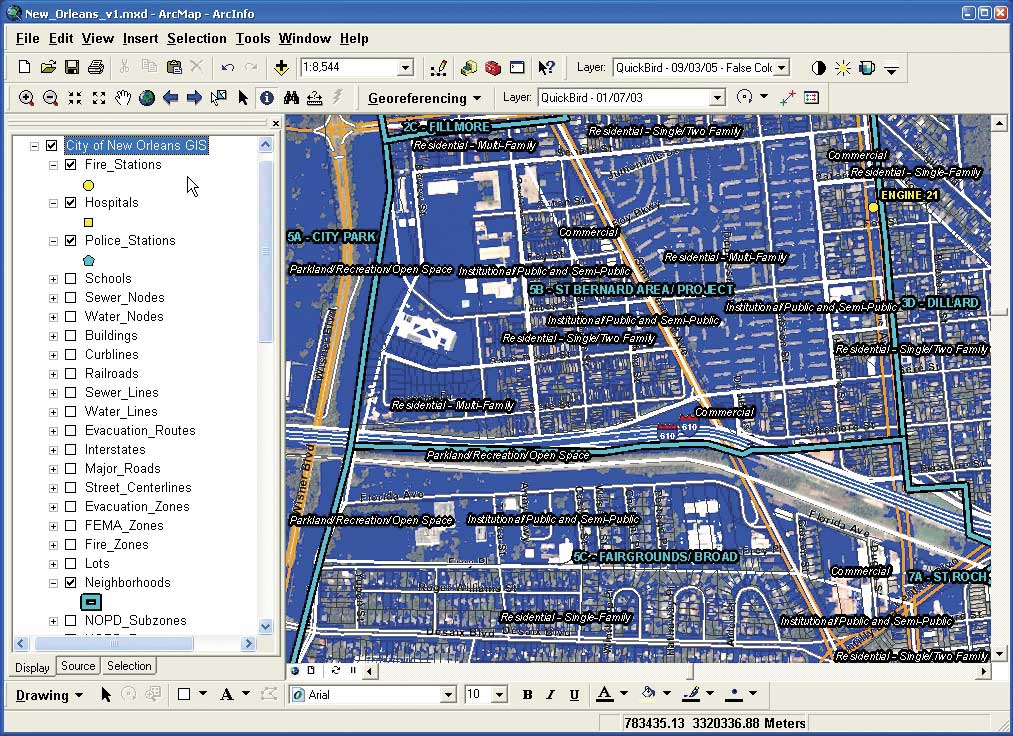Activate the Pan hand tool

tap(123, 98)
